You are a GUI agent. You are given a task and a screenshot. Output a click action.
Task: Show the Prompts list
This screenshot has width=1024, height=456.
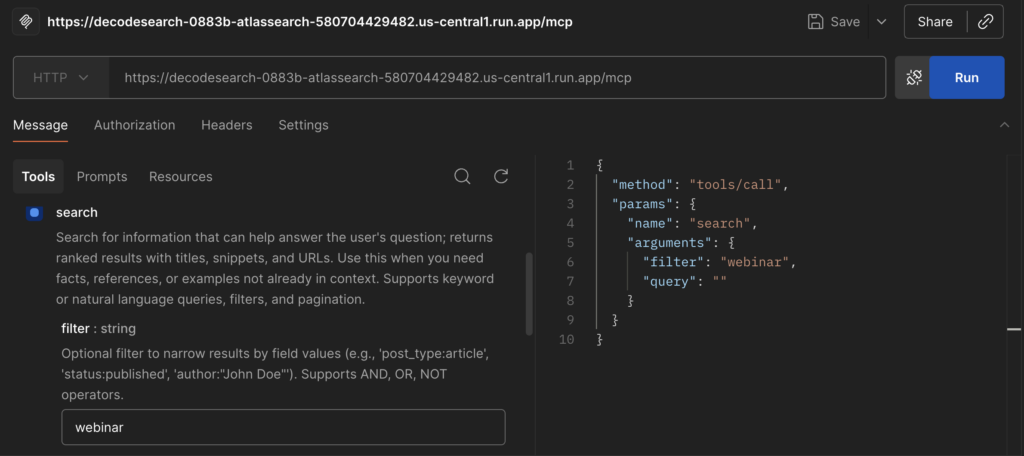(102, 176)
